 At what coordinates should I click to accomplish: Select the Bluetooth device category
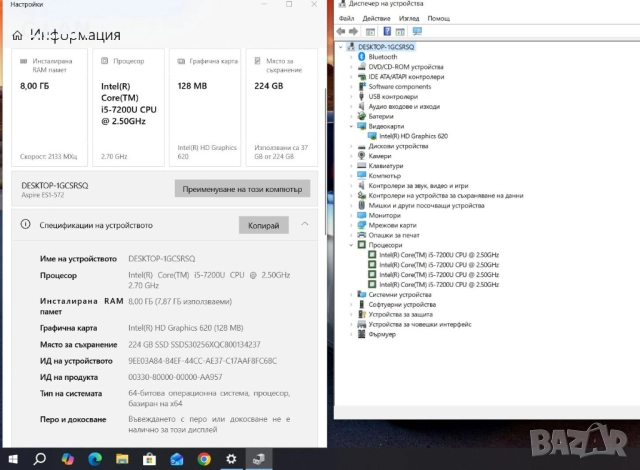(382, 57)
